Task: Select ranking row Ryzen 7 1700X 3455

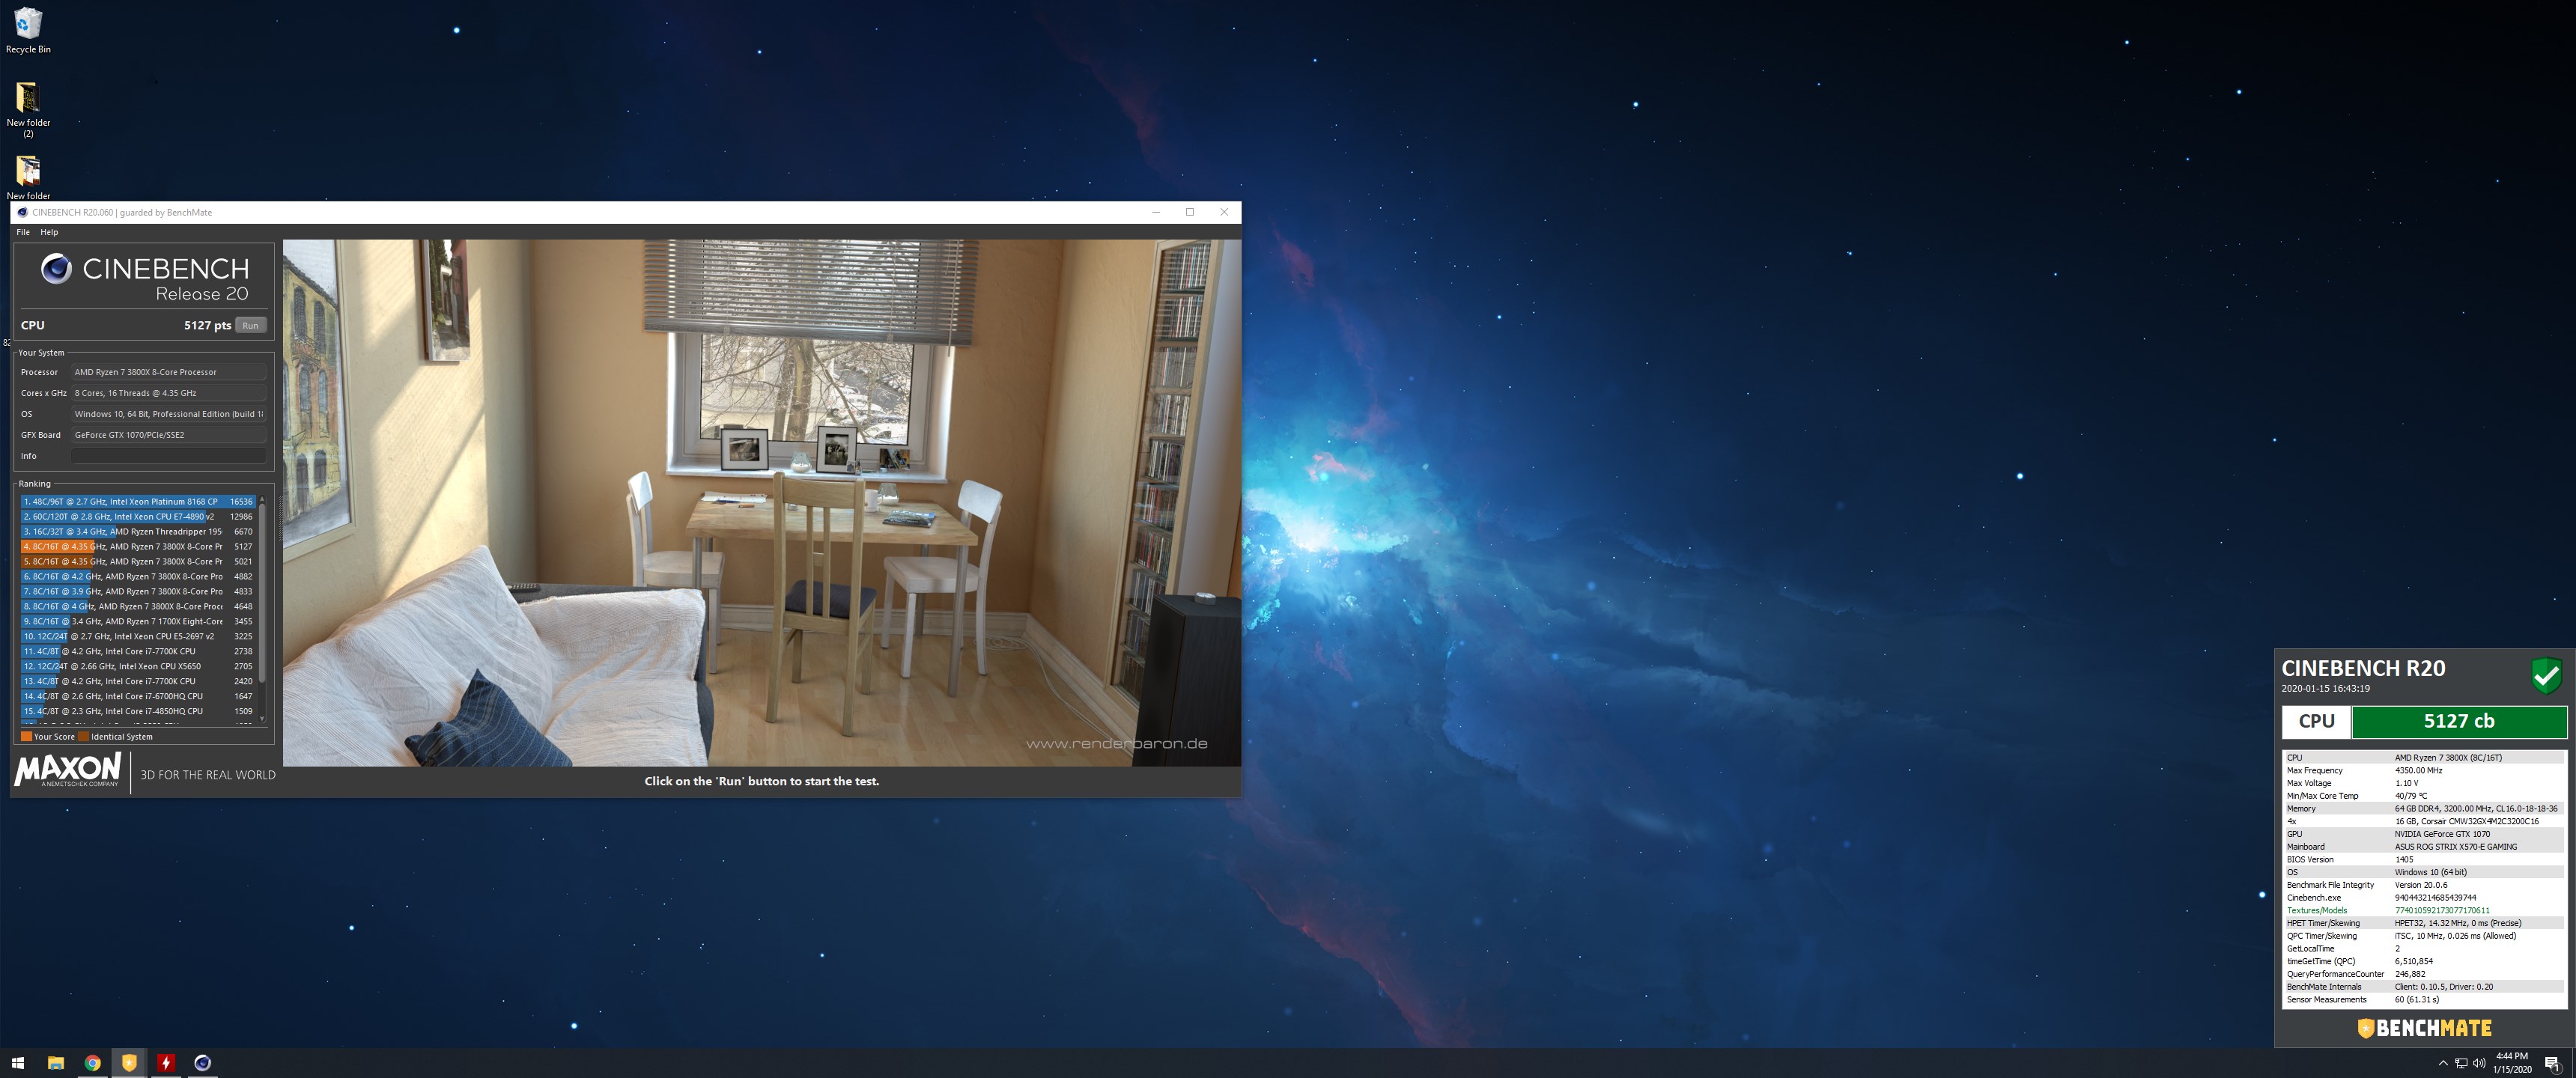Action: [x=138, y=622]
